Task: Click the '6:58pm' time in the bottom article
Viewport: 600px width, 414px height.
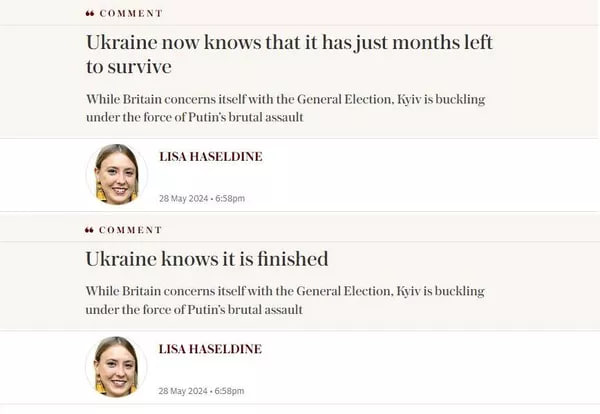Action: coord(229,391)
